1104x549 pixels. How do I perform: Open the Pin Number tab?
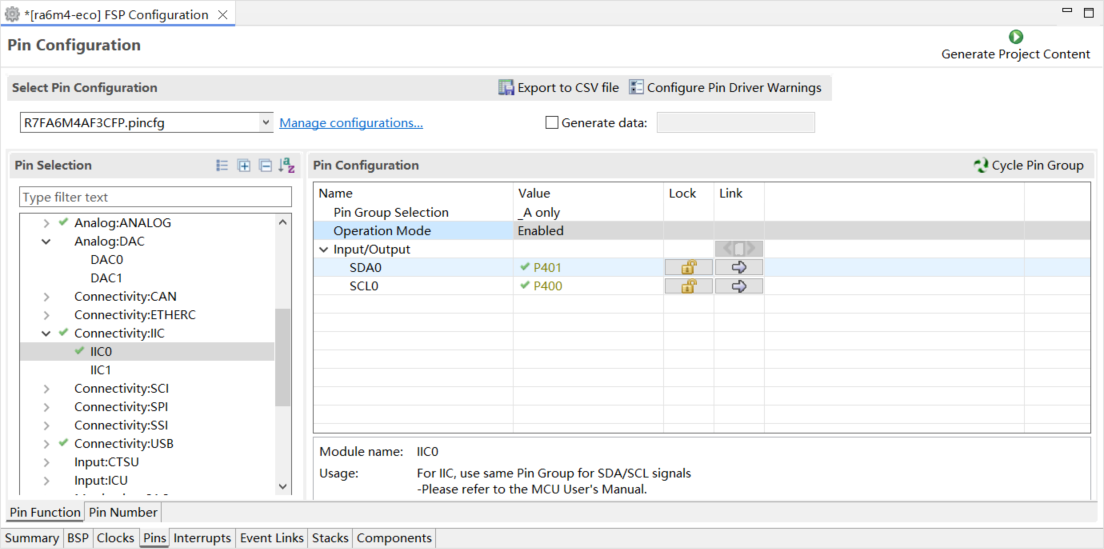pos(123,512)
